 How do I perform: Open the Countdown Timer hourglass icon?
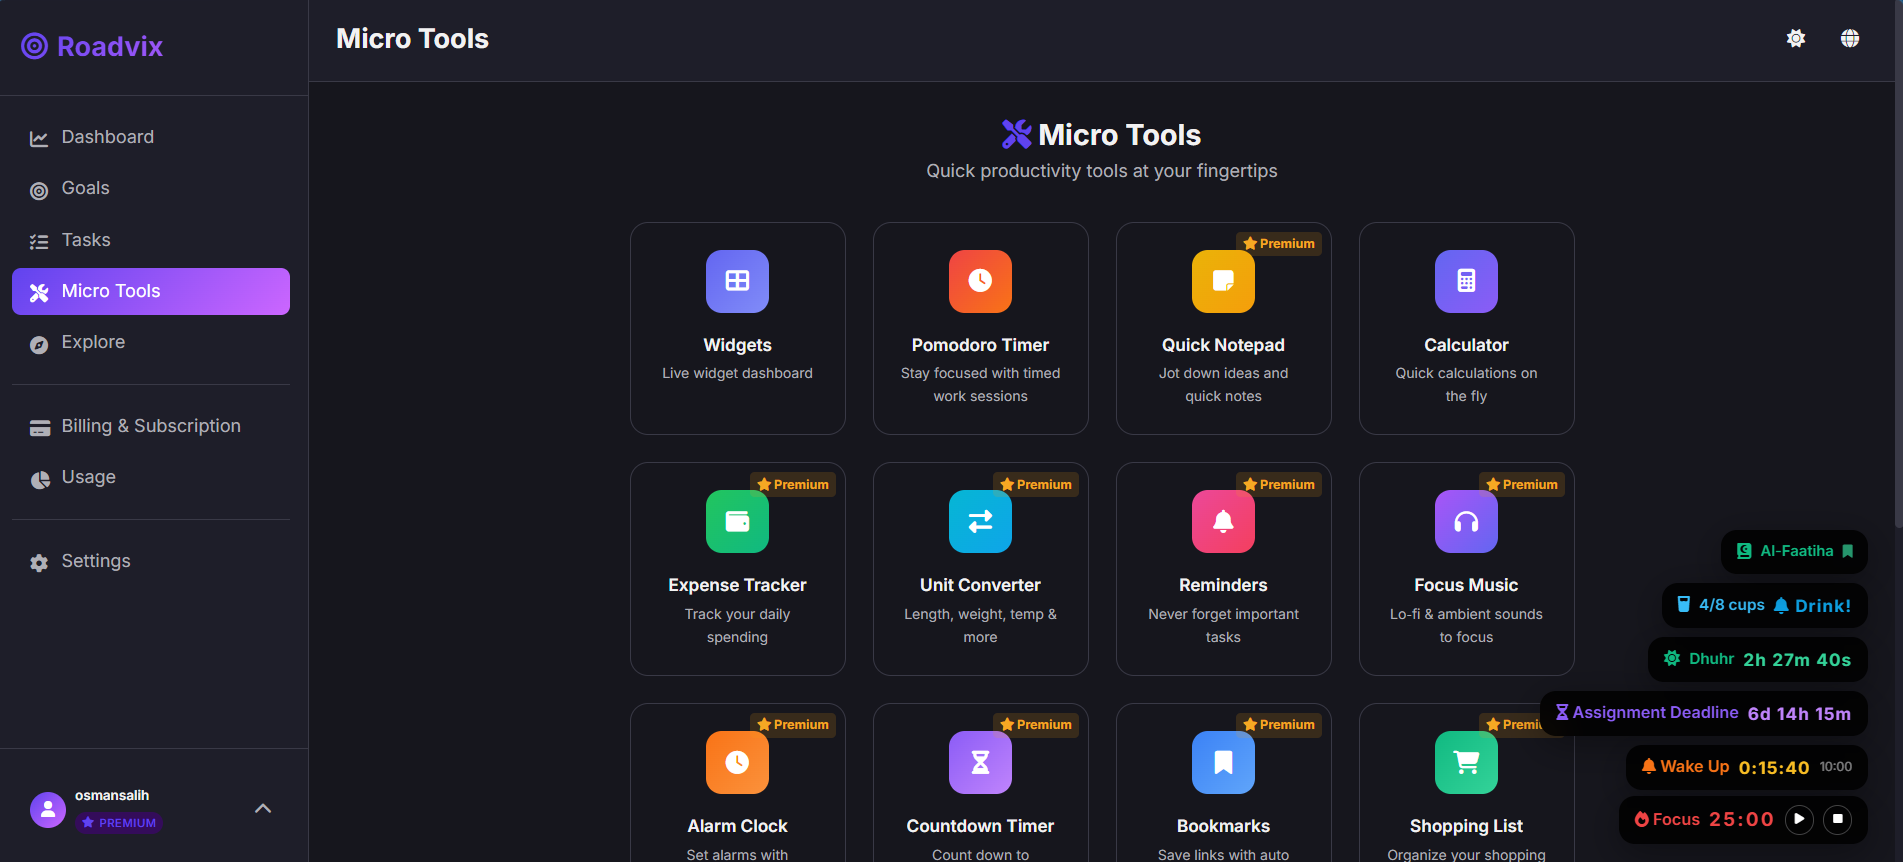pyautogui.click(x=980, y=762)
